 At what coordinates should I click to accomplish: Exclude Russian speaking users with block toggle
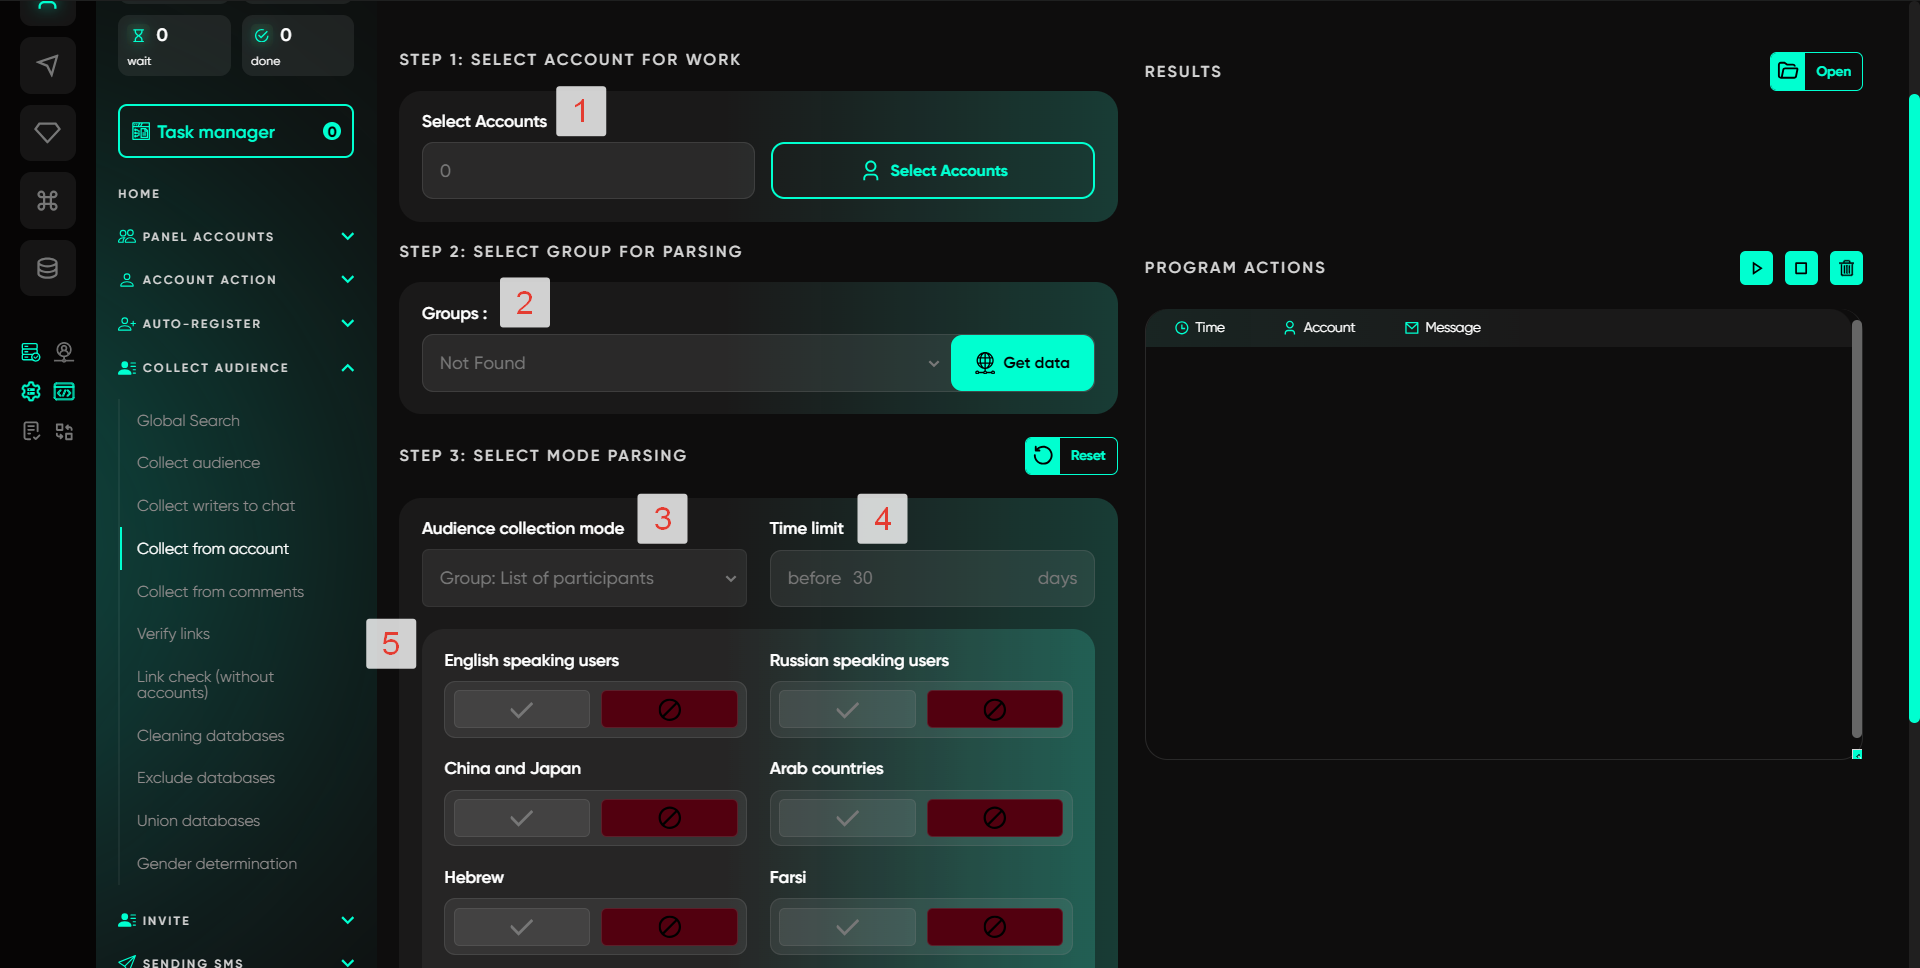(994, 710)
